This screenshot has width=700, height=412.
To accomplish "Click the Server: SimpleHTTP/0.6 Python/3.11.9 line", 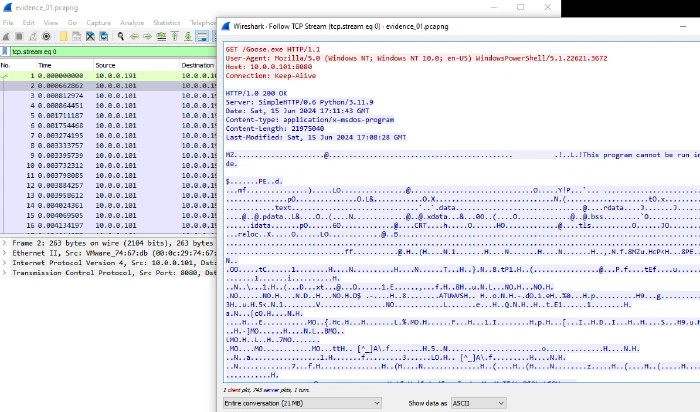I will [x=299, y=102].
